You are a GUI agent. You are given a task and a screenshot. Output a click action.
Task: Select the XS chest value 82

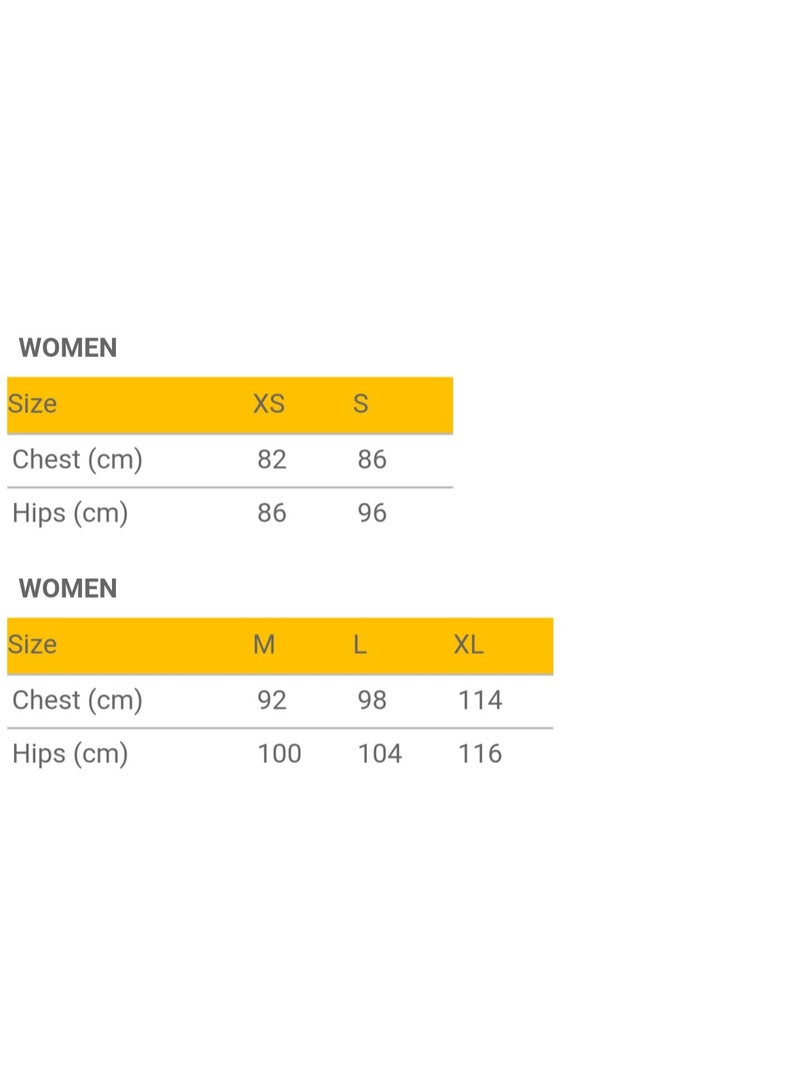click(272, 459)
